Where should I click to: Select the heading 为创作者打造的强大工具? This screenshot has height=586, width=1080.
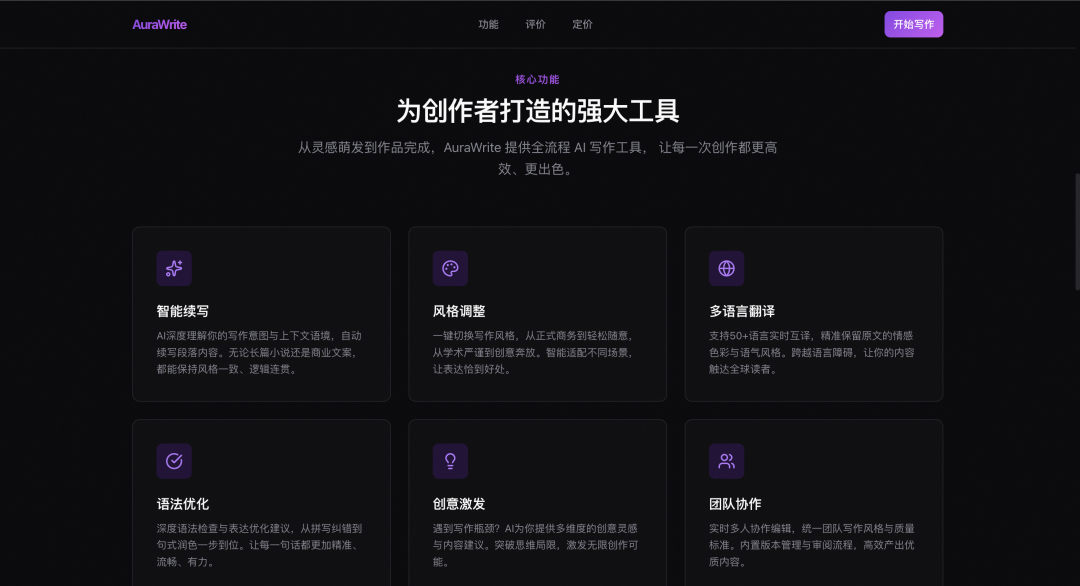[538, 111]
